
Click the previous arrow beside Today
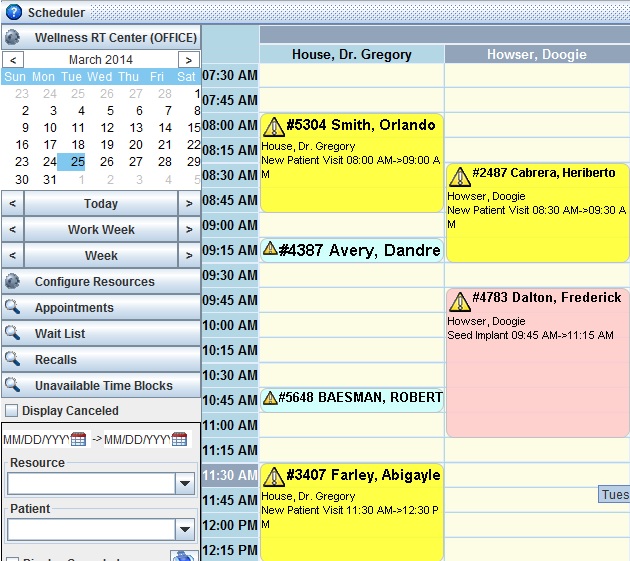pos(12,203)
